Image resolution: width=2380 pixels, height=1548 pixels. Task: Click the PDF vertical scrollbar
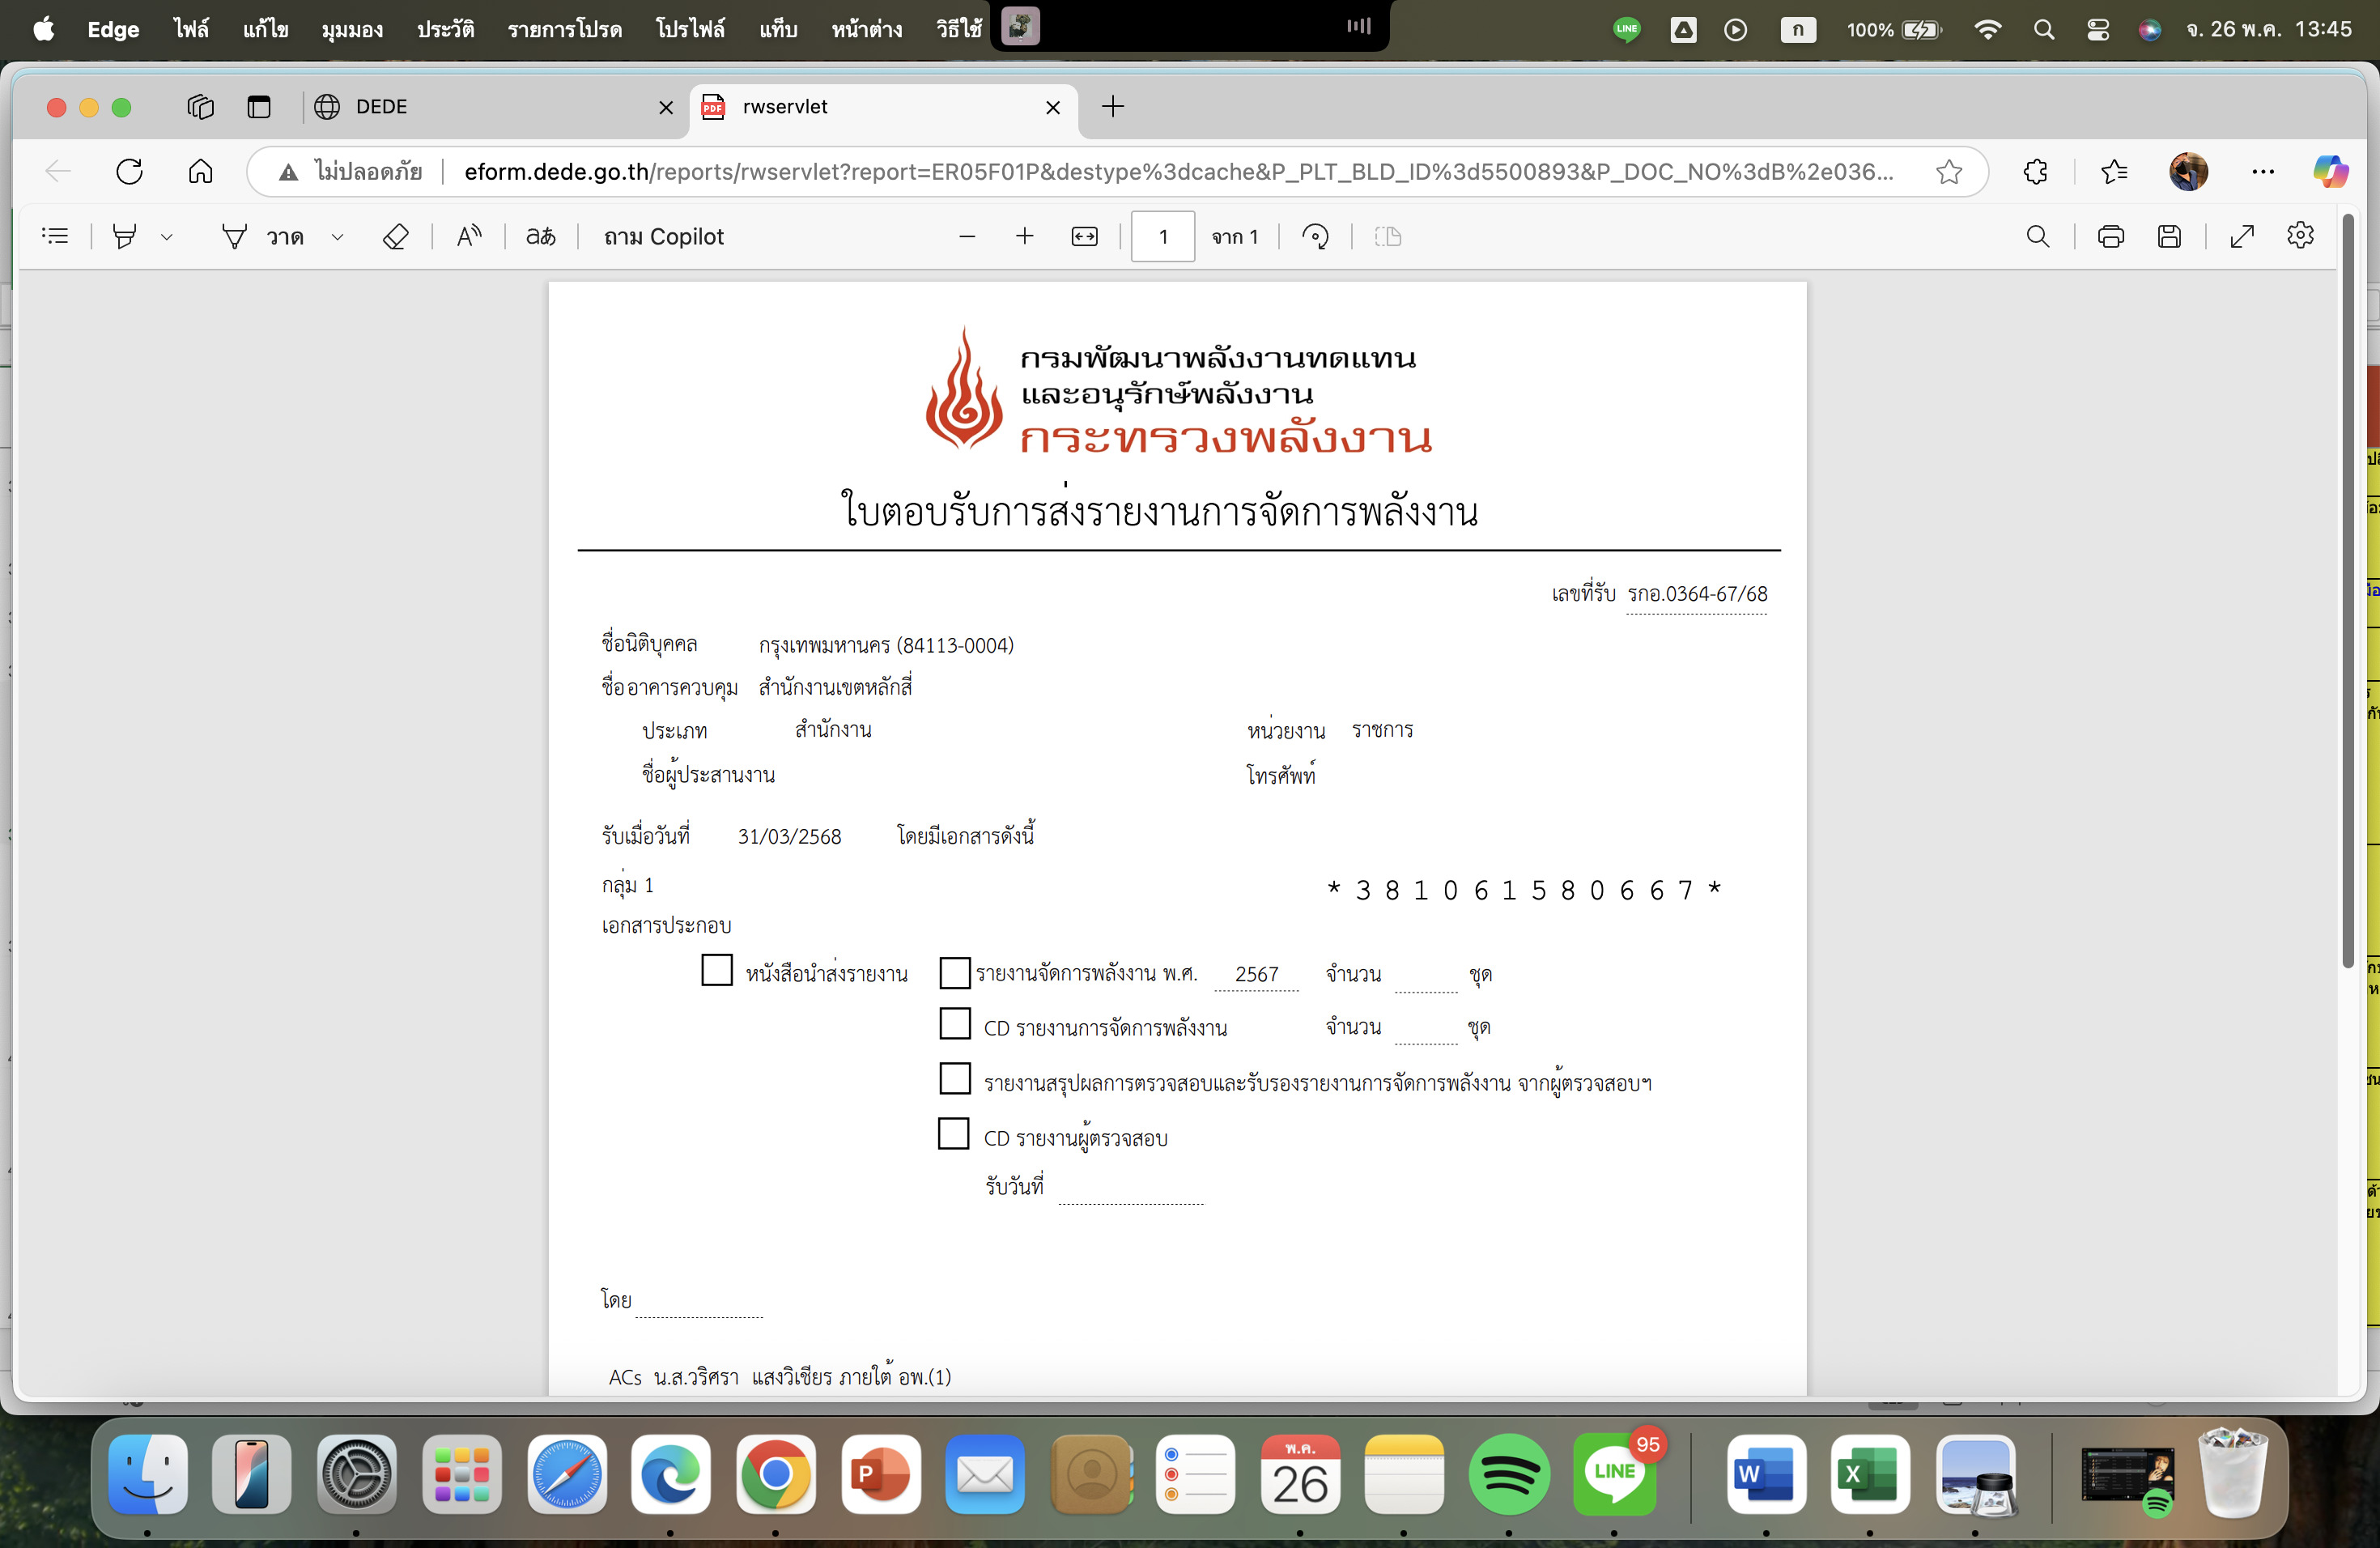2348,590
